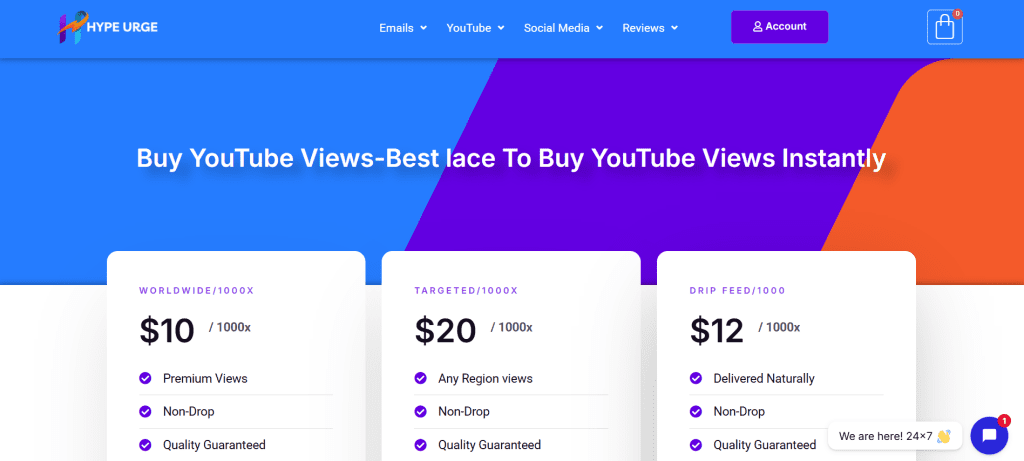Click the Any Region views feature text

(x=485, y=378)
